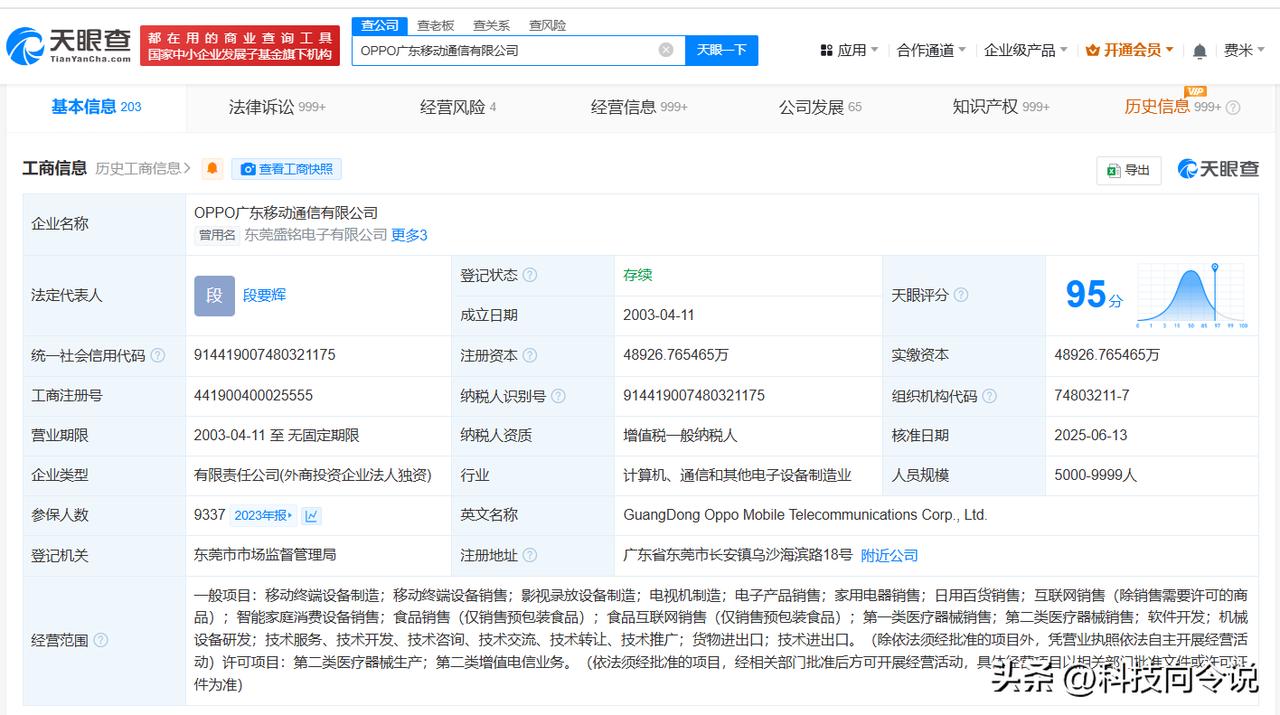Screen dimensions: 1280x715
Task: Click English name GuangDong Oppo Mobile Telecommunications
Action: pyautogui.click(x=805, y=515)
